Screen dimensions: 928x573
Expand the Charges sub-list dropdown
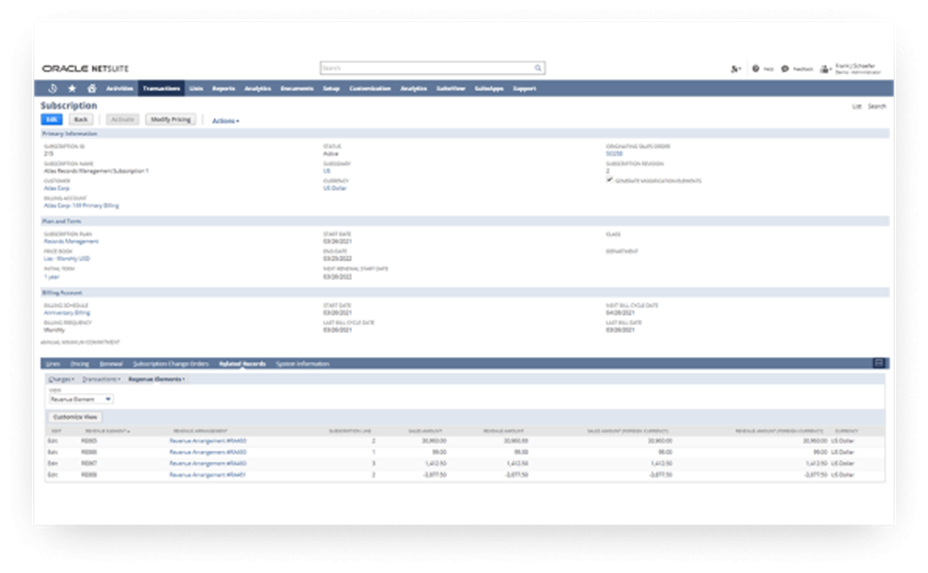pos(60,379)
